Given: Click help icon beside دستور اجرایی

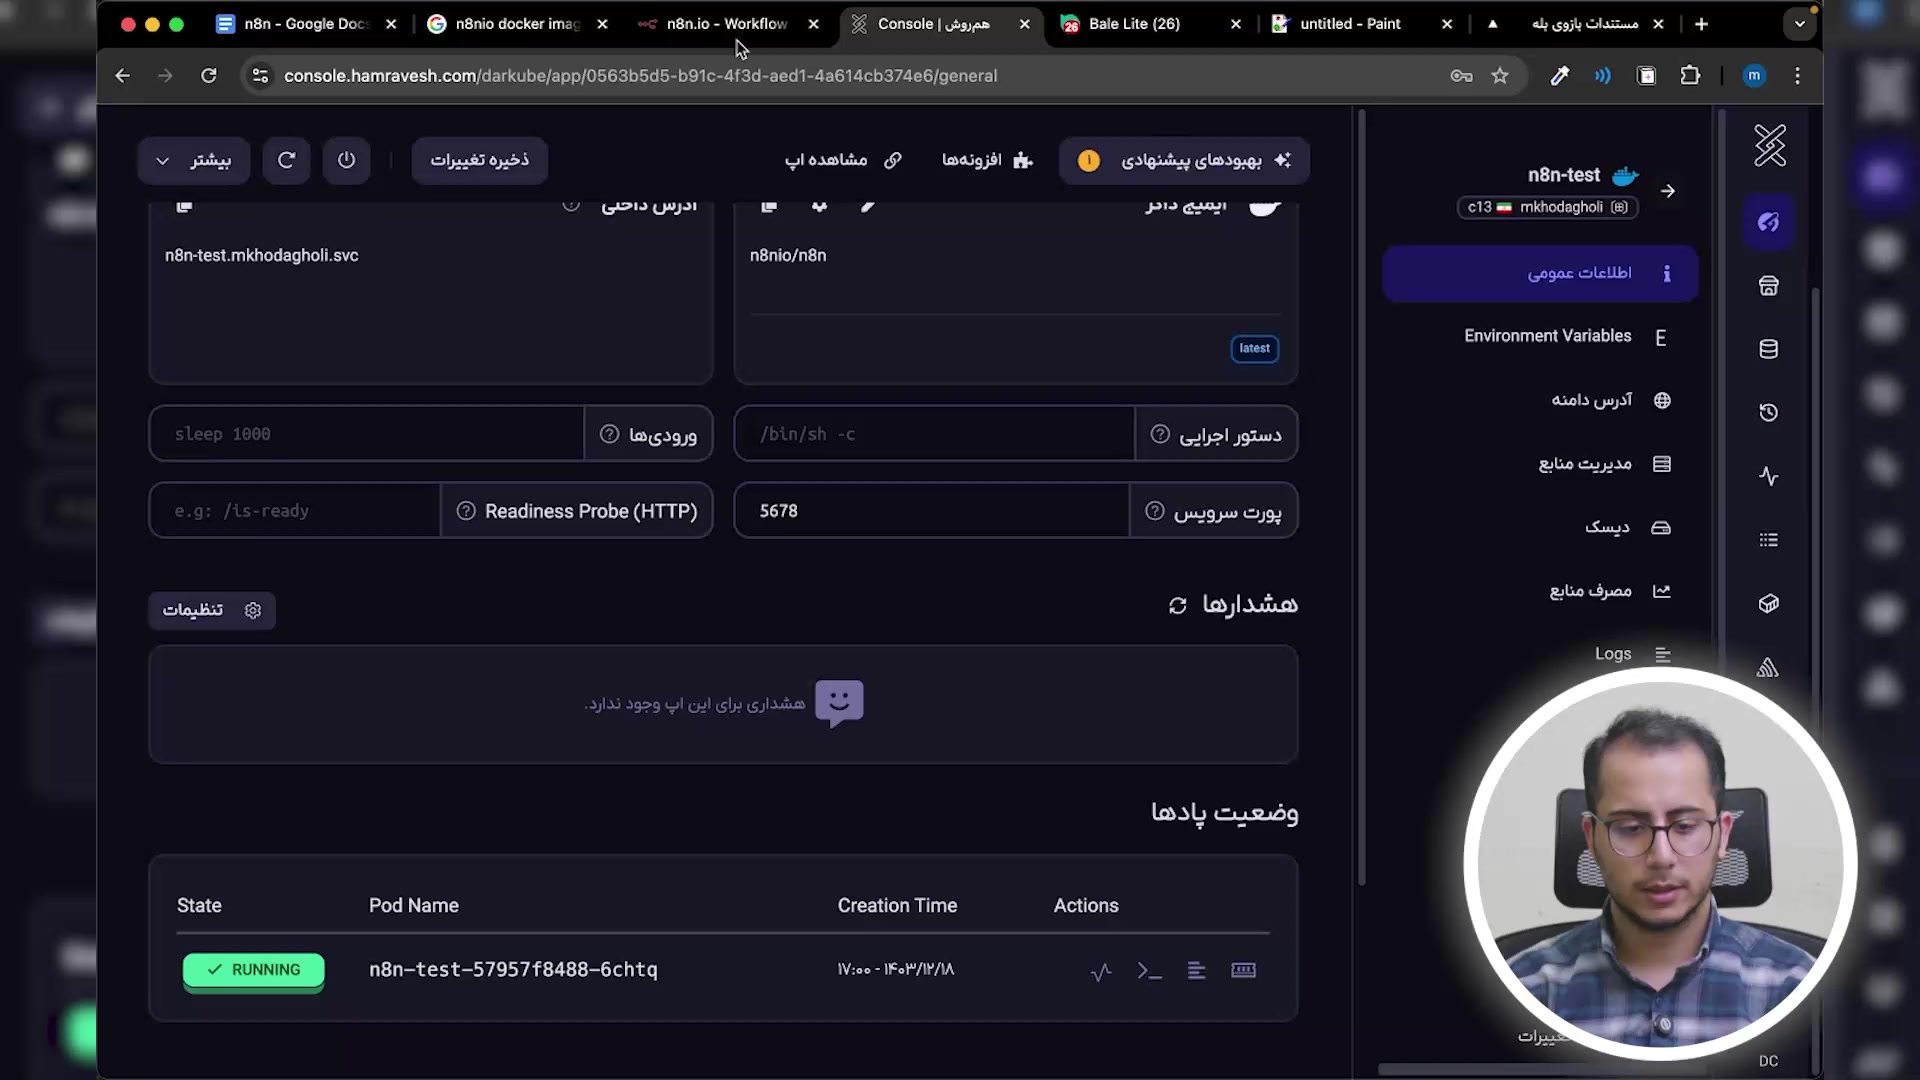Looking at the screenshot, I should tap(1160, 434).
